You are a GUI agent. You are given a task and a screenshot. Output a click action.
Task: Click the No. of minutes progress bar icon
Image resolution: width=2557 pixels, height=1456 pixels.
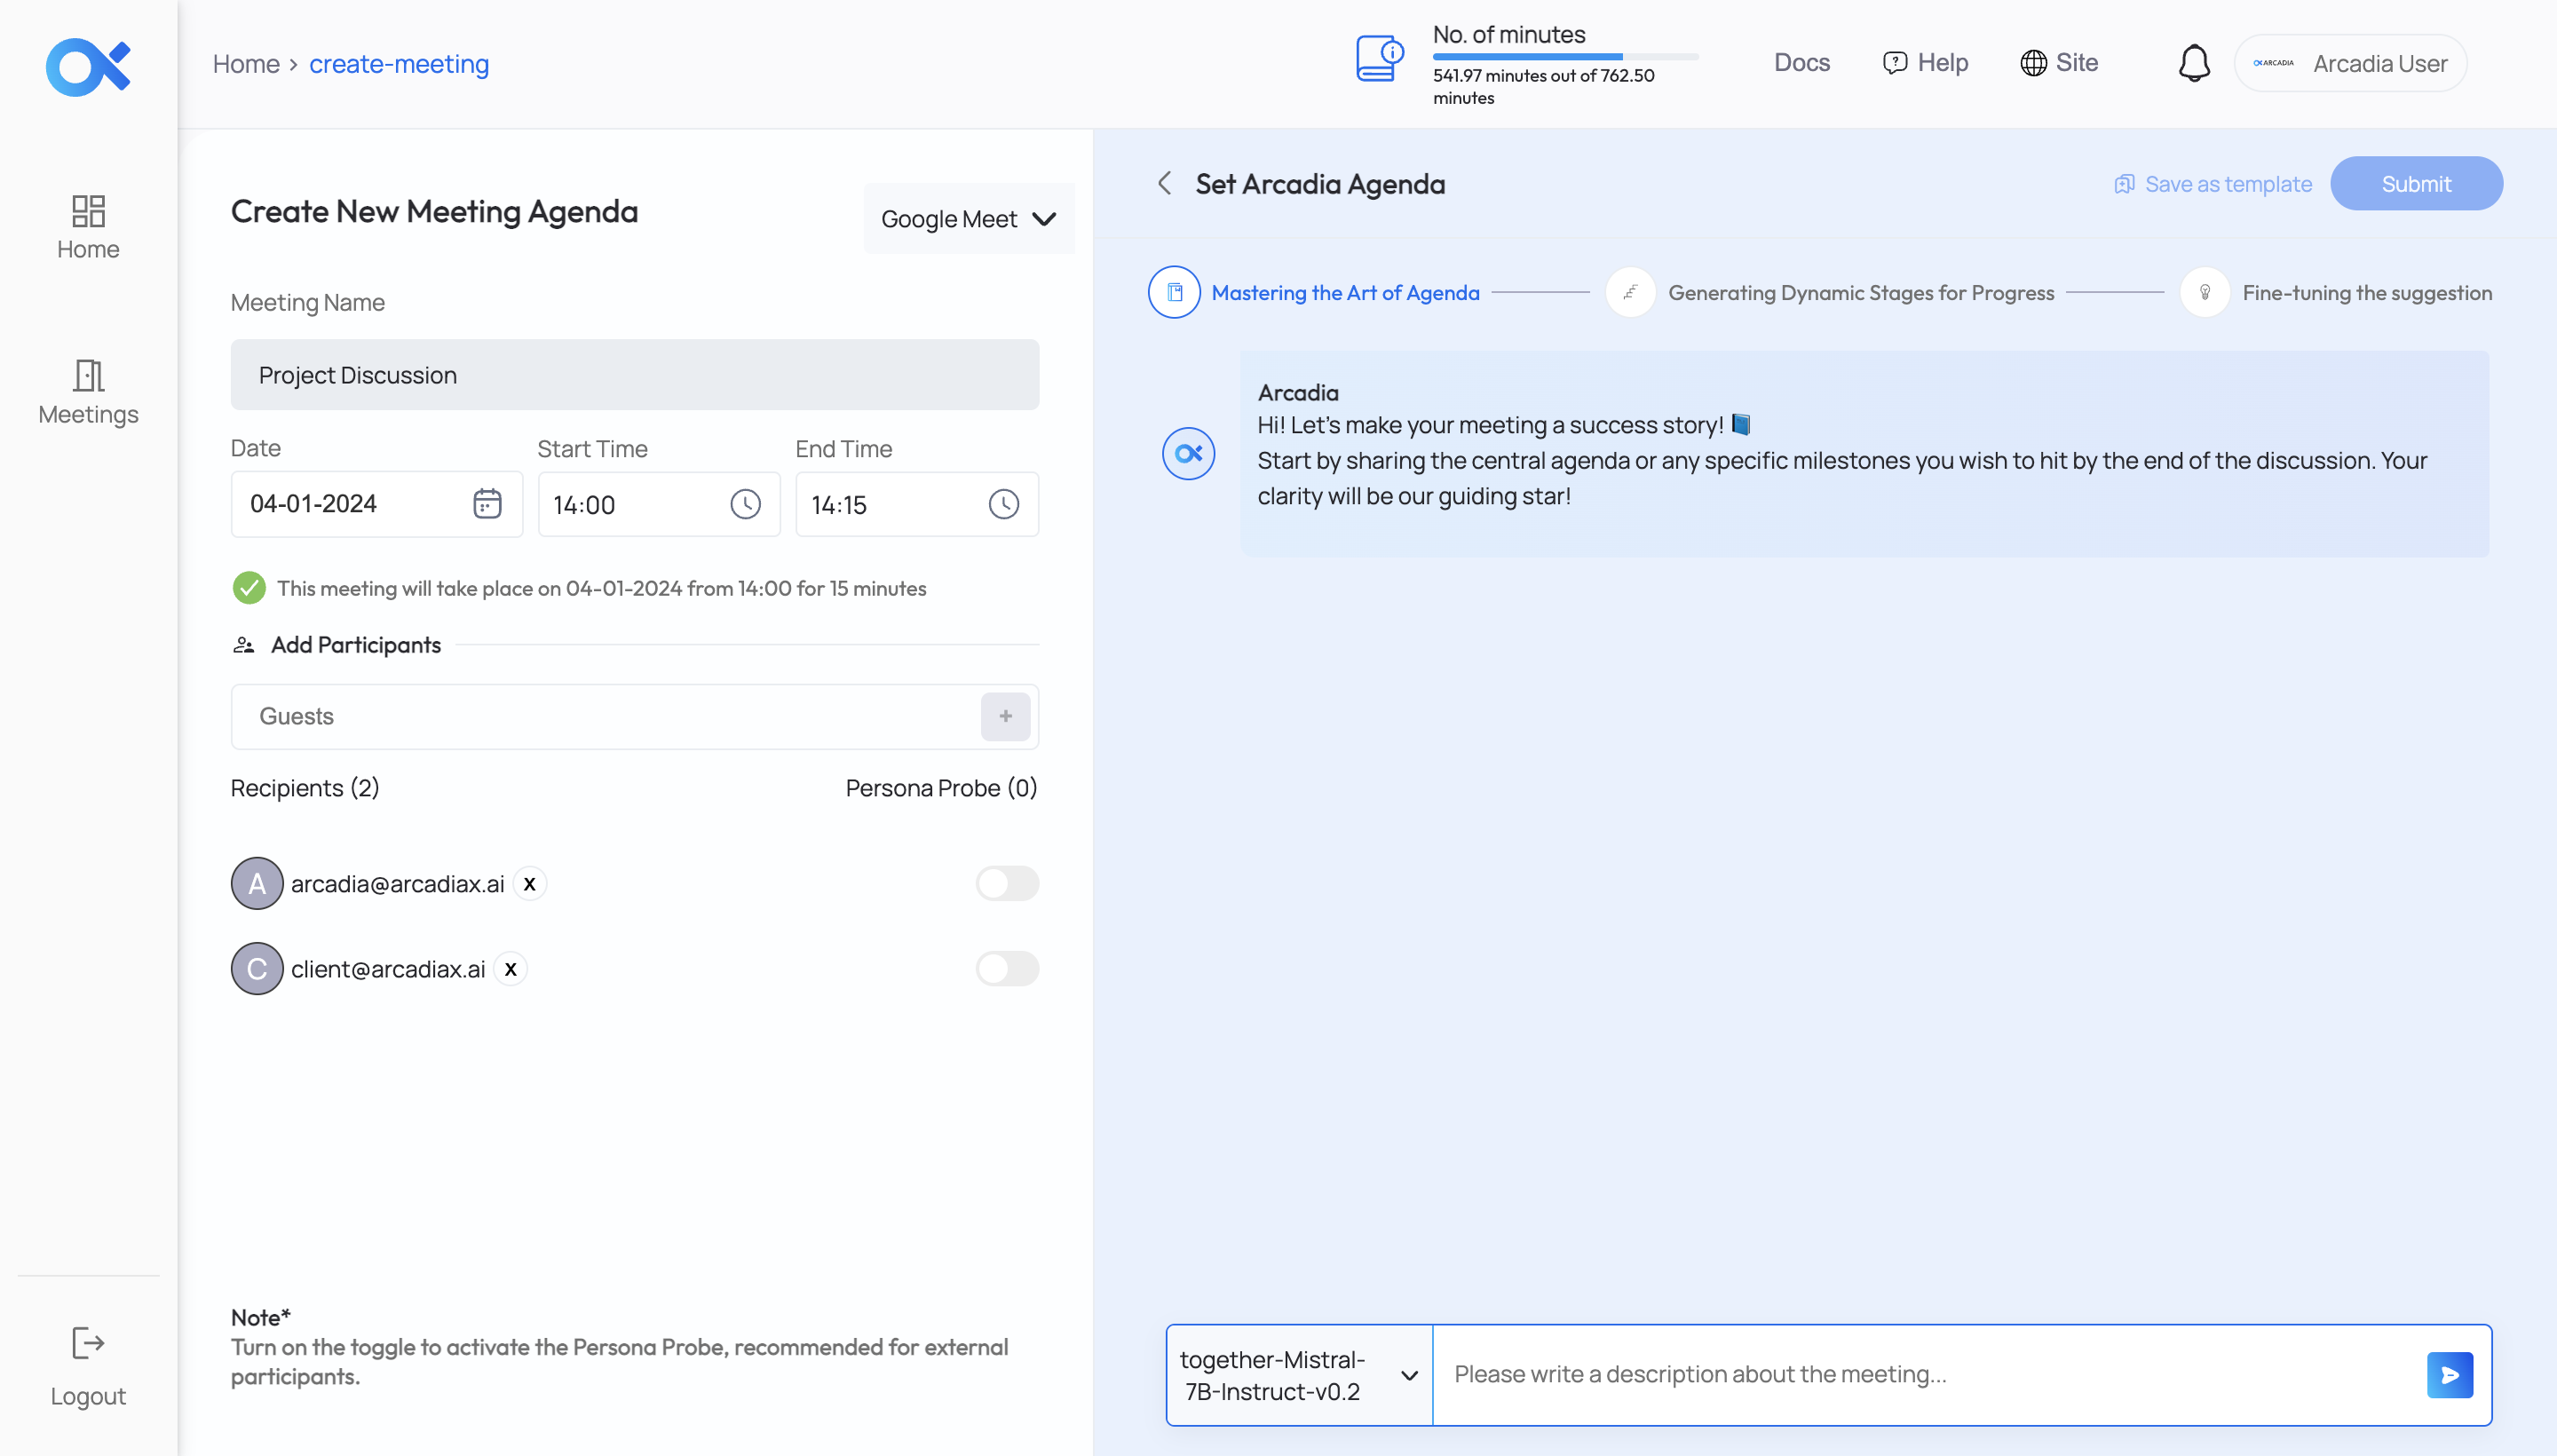(1381, 63)
